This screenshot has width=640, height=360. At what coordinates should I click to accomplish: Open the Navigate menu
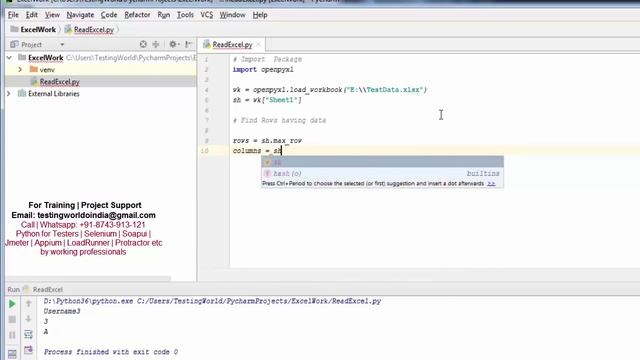click(80, 15)
